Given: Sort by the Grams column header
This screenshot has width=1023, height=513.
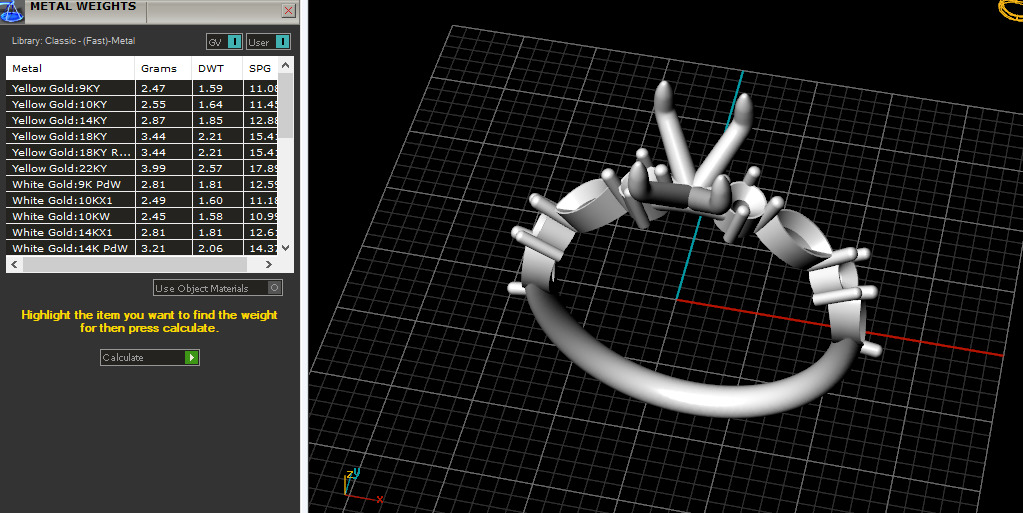Looking at the screenshot, I should pyautogui.click(x=163, y=69).
